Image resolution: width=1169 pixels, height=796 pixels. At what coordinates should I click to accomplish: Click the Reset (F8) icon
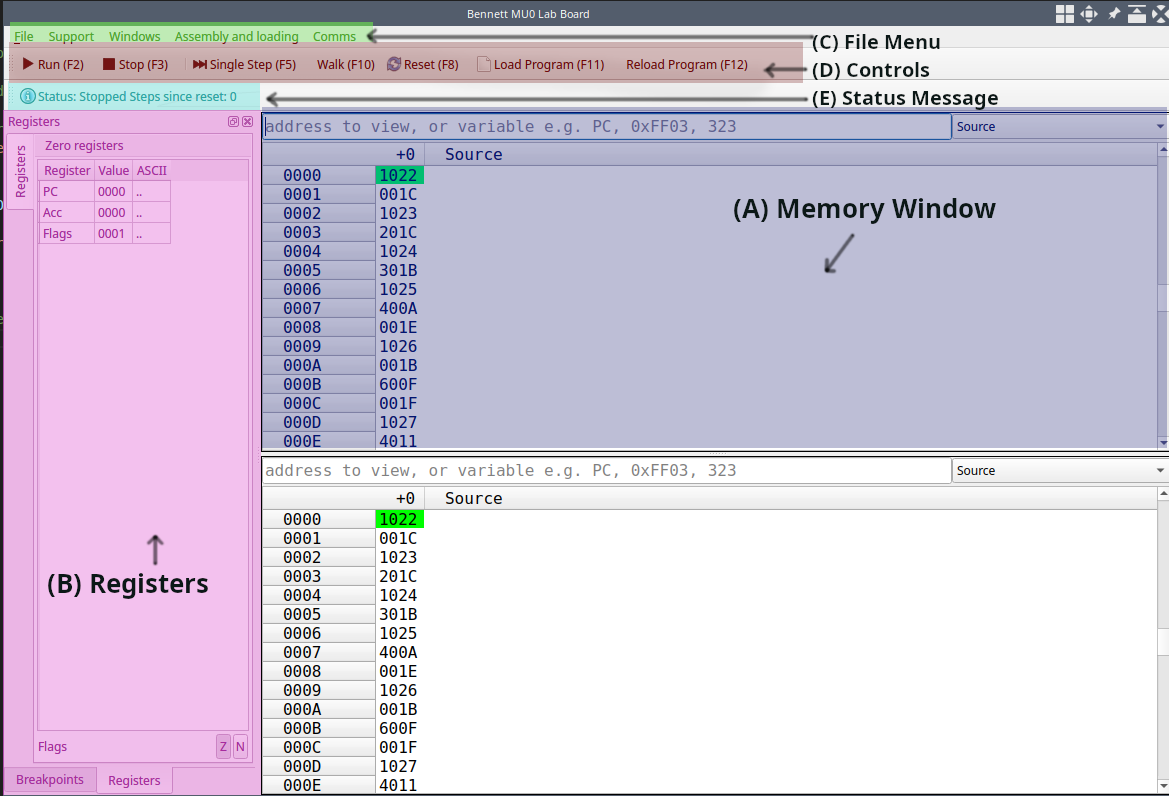393,65
